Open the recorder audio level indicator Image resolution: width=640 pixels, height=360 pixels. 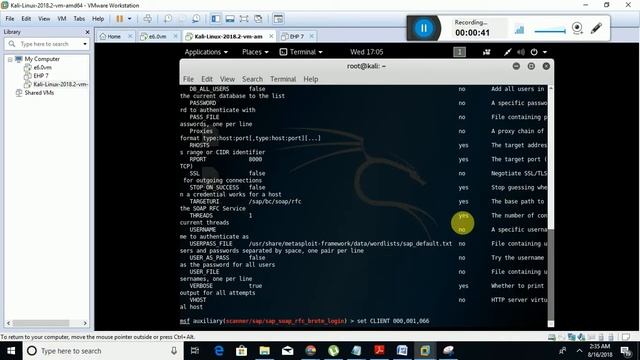coord(520,30)
